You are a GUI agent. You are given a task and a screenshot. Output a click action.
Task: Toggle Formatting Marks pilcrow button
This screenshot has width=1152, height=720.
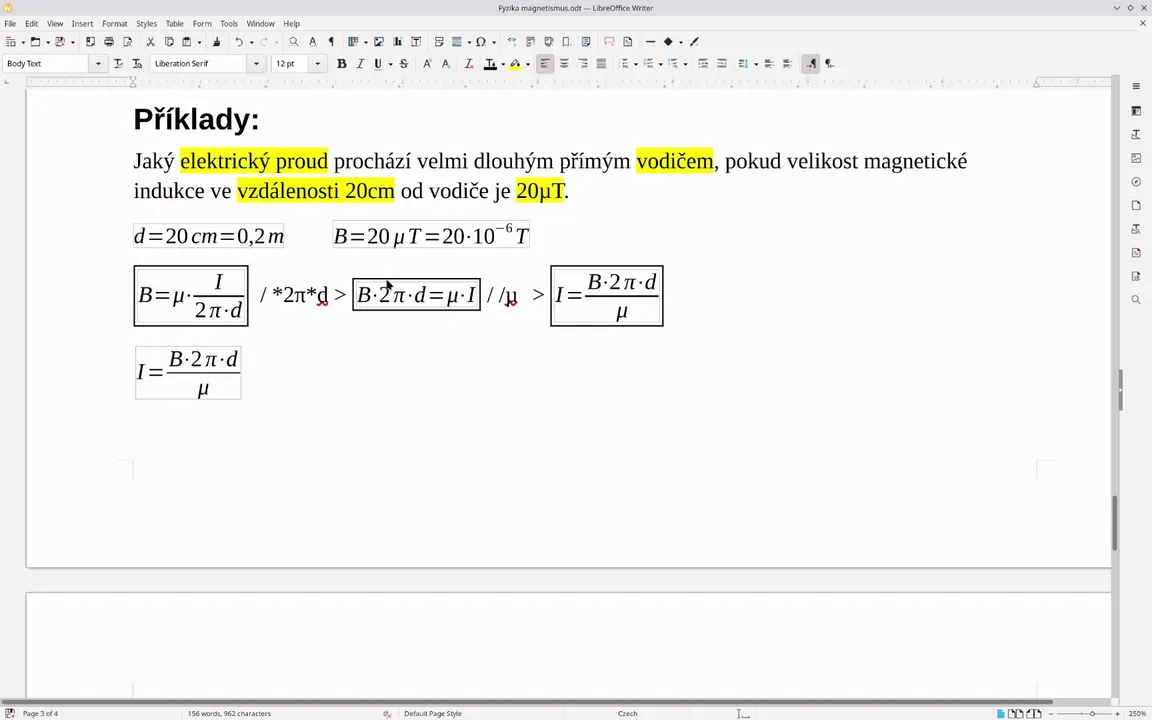click(331, 42)
